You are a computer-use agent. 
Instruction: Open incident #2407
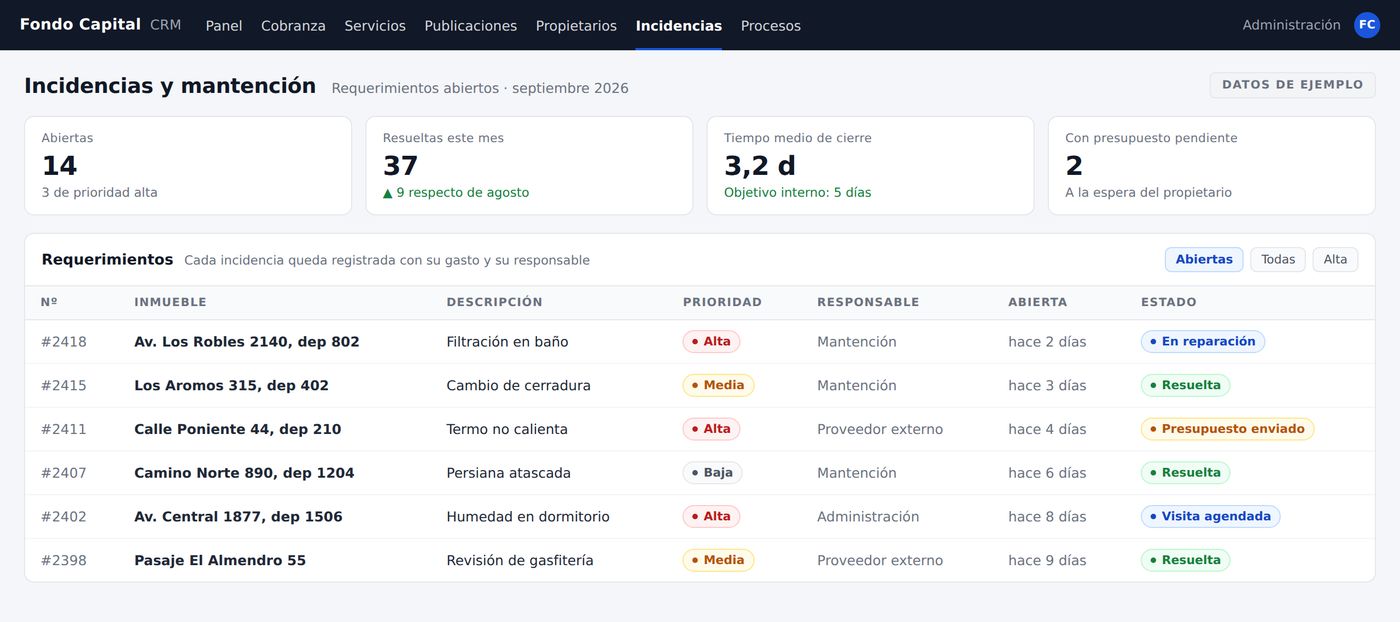point(64,473)
